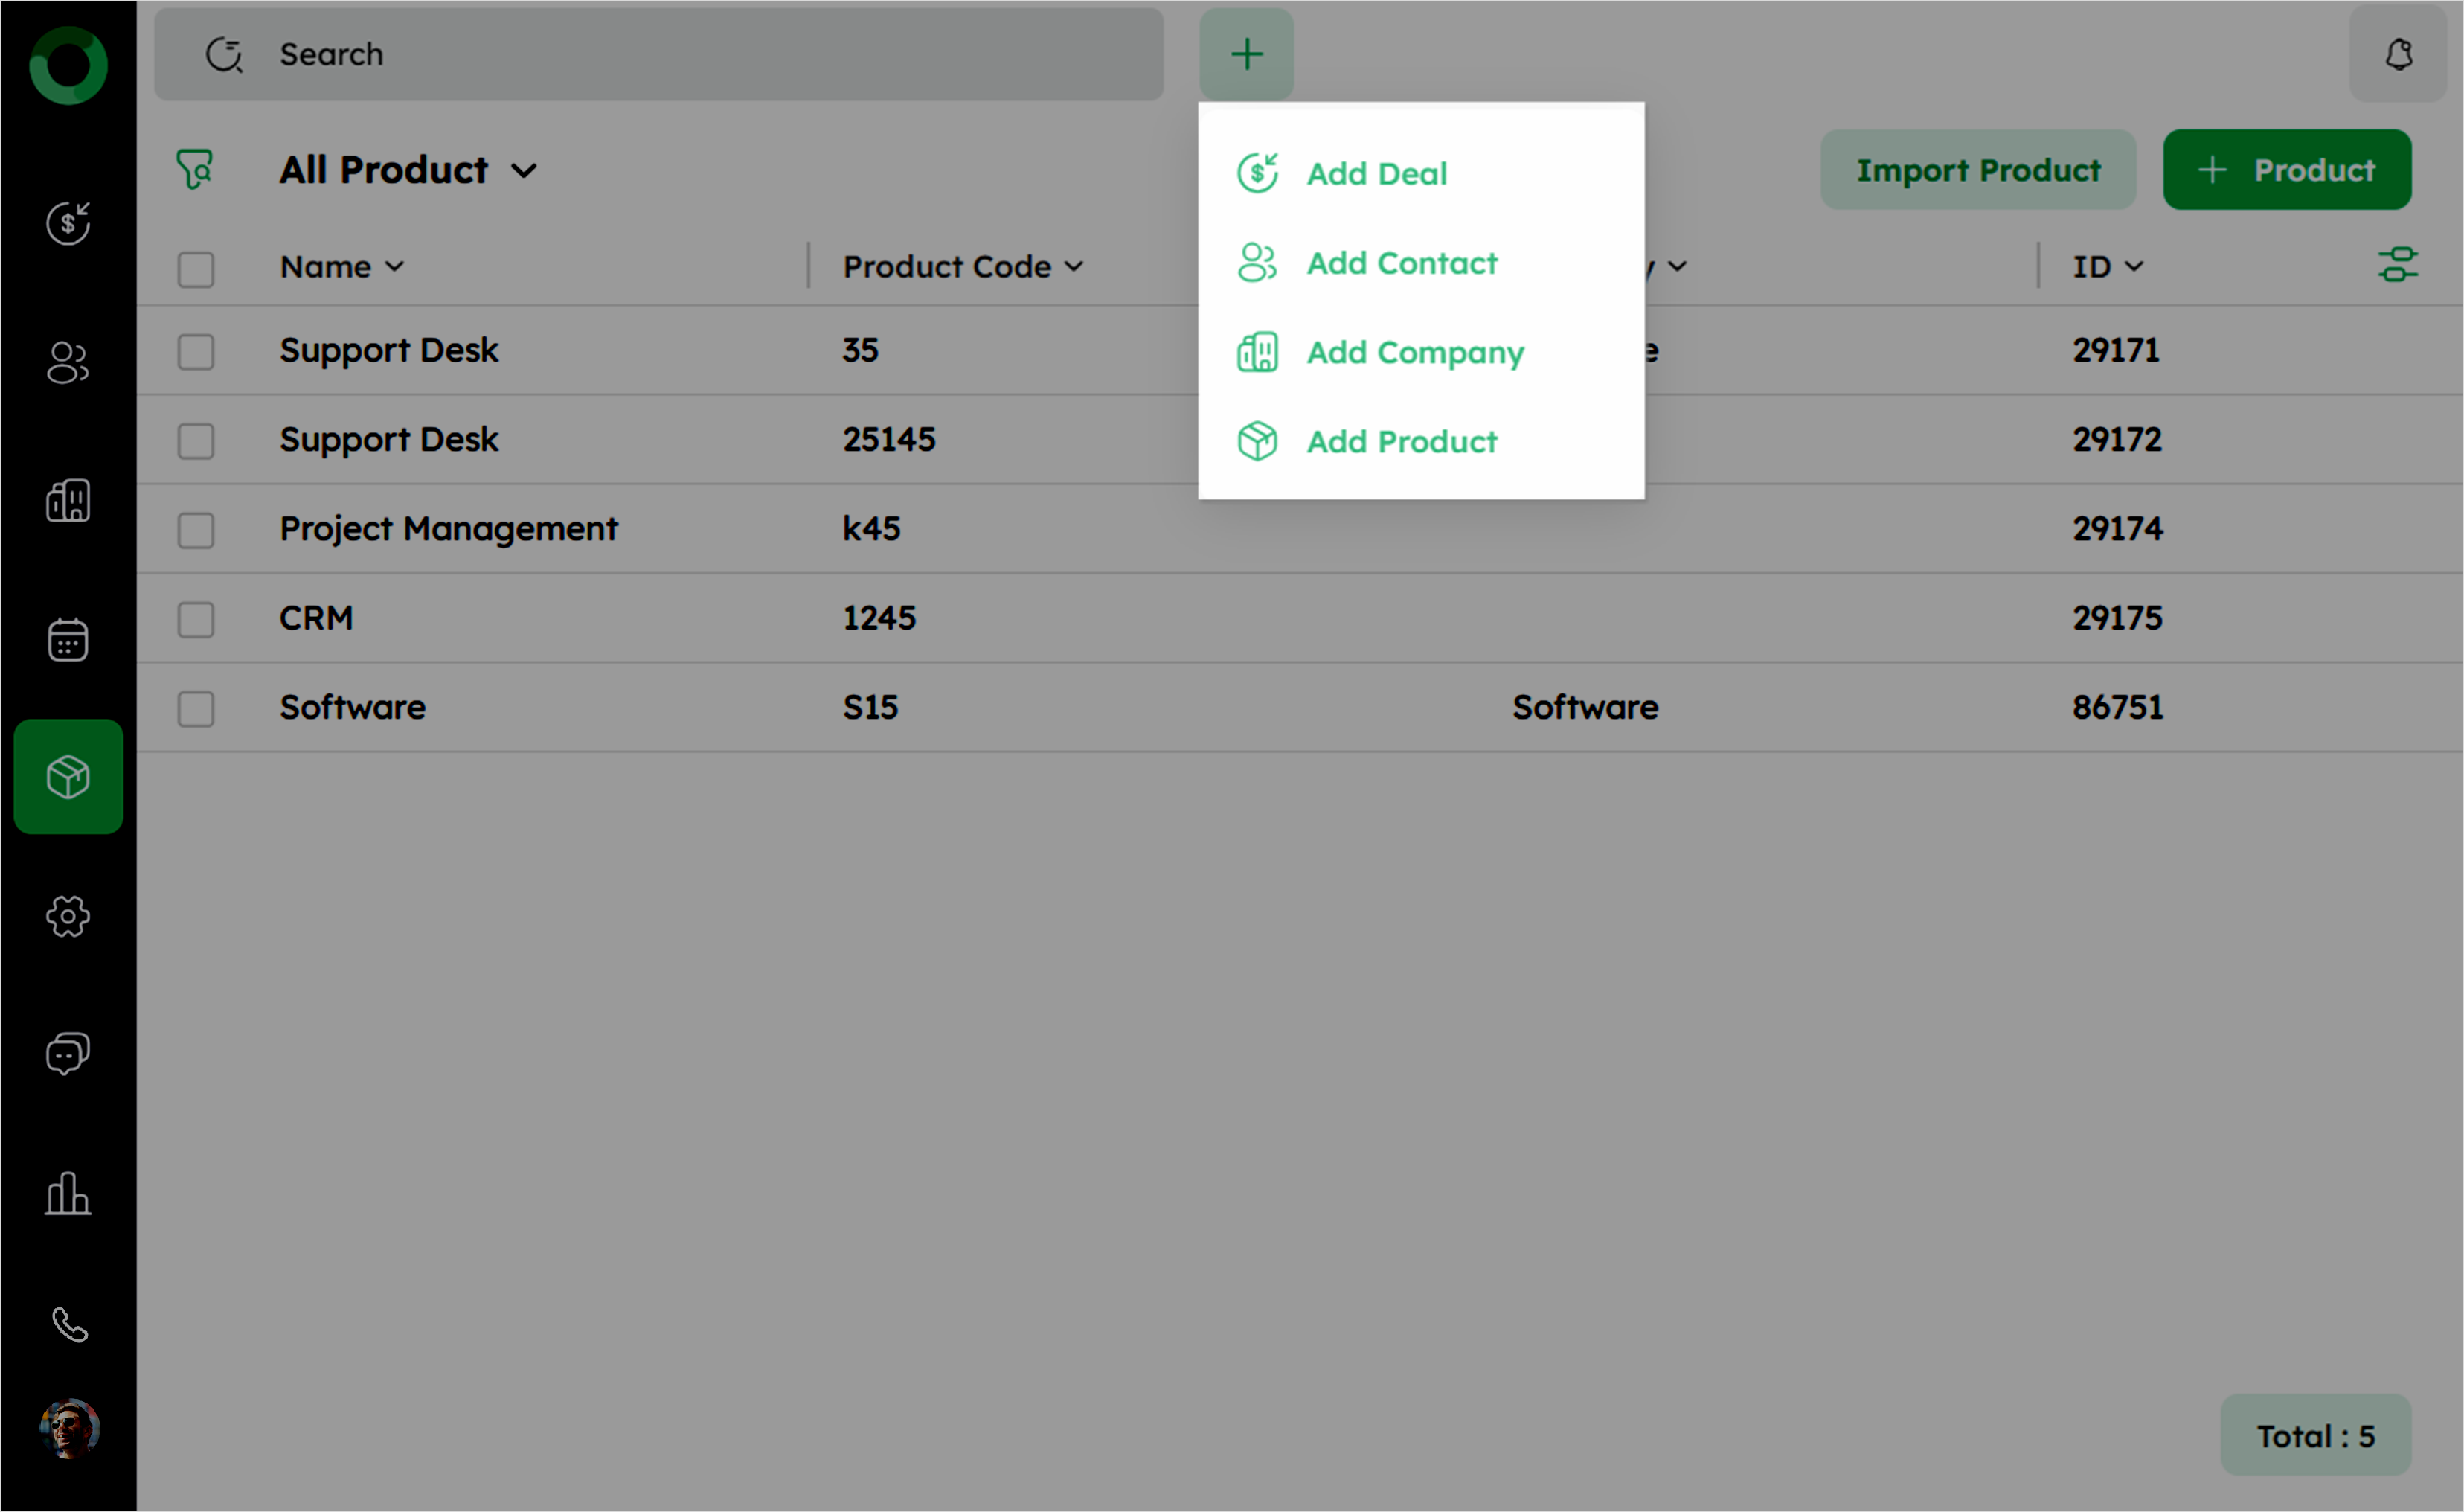Open the Contacts section in sidebar
This screenshot has width=2464, height=1512.
click(68, 362)
